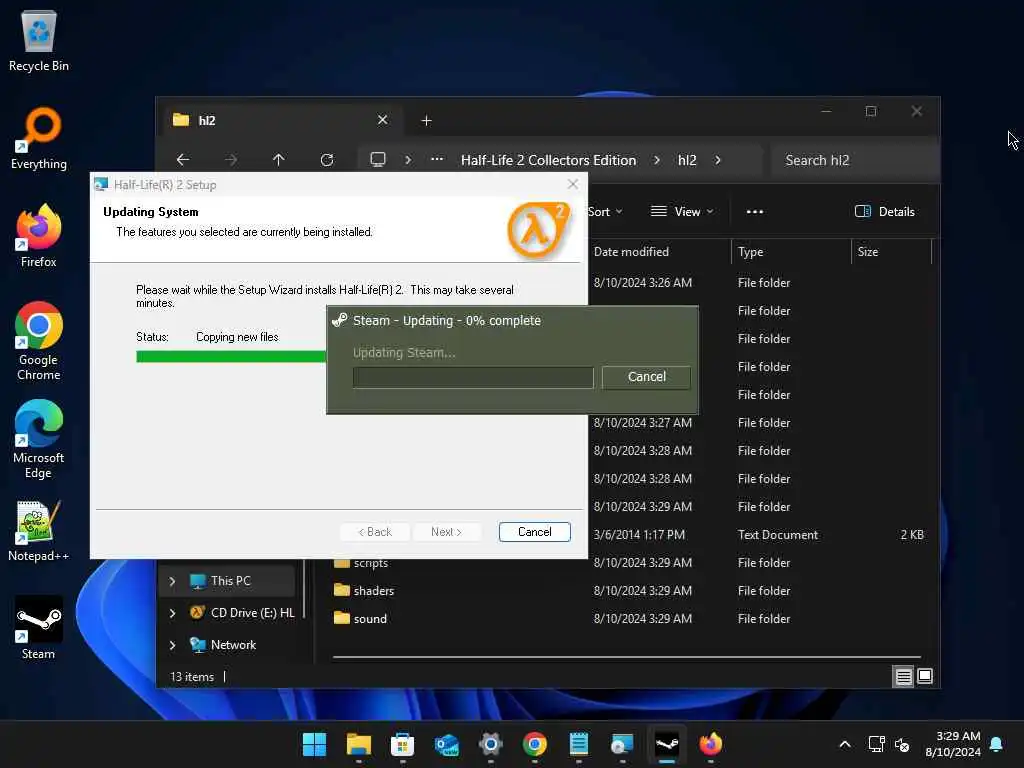Close the Half-Life(R) 2 Setup dialog
Screen dimensions: 1024x768
pos(573,184)
